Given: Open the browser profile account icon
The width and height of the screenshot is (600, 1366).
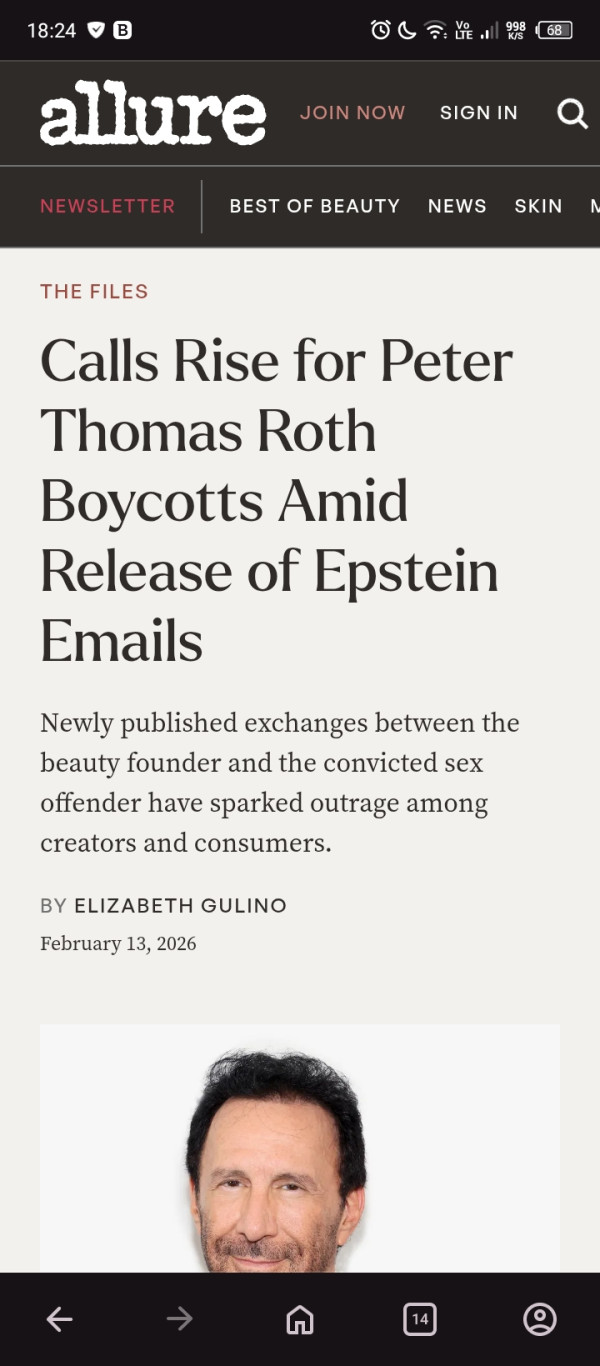Looking at the screenshot, I should pos(540,1320).
